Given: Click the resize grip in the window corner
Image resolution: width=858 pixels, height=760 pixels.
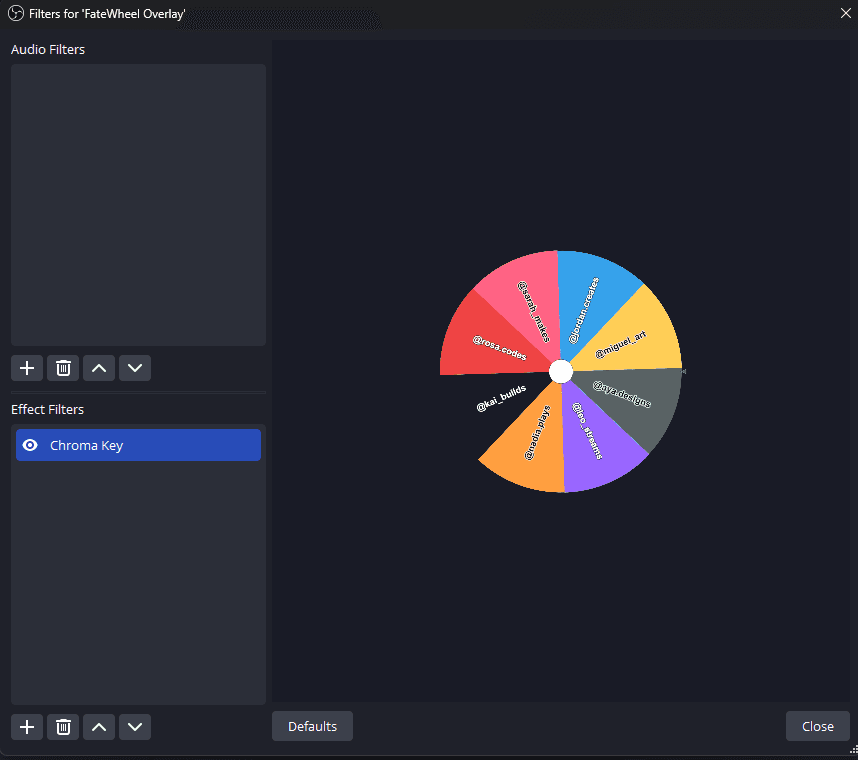Looking at the screenshot, I should pos(853,750).
